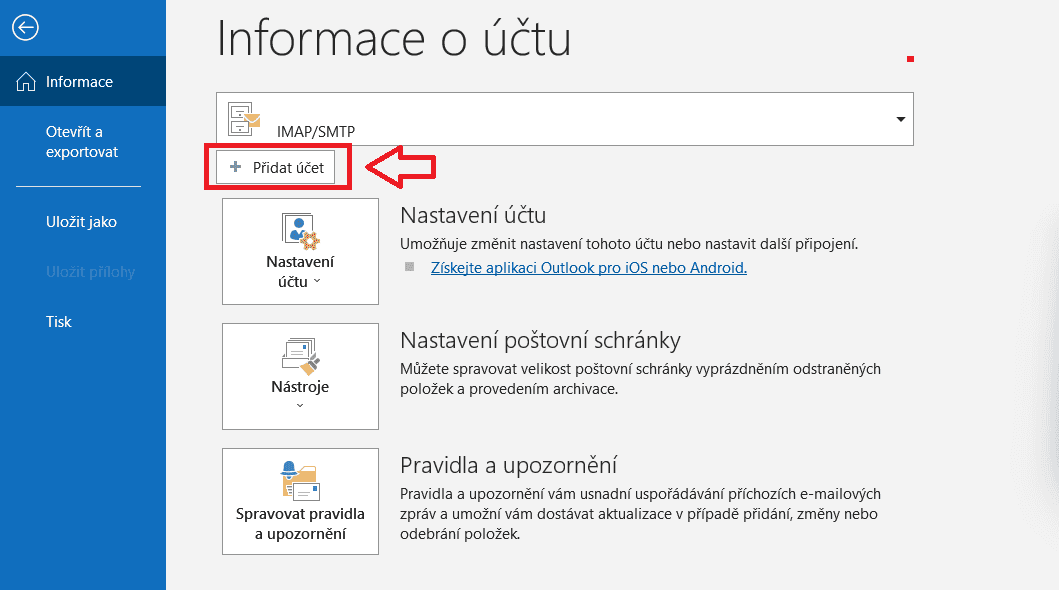Expand the chevron under Nástroje
Viewport: 1059px width, 590px height.
pyautogui.click(x=300, y=406)
